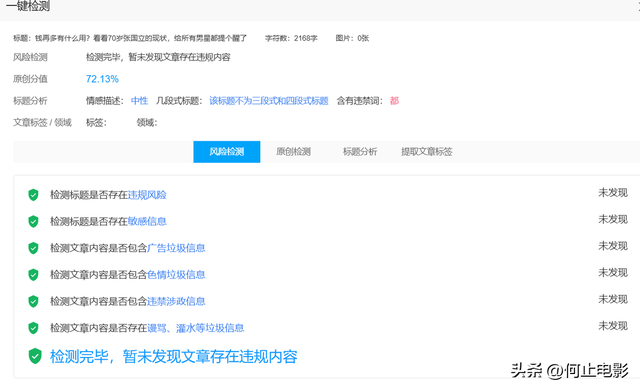Click the red forbidden word 都
This screenshot has width=640, height=390.
tap(394, 101)
